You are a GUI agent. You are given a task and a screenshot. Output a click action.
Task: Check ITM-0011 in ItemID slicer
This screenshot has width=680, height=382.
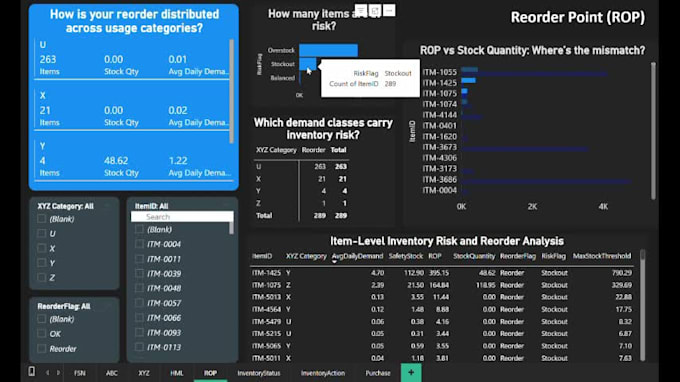pos(139,259)
